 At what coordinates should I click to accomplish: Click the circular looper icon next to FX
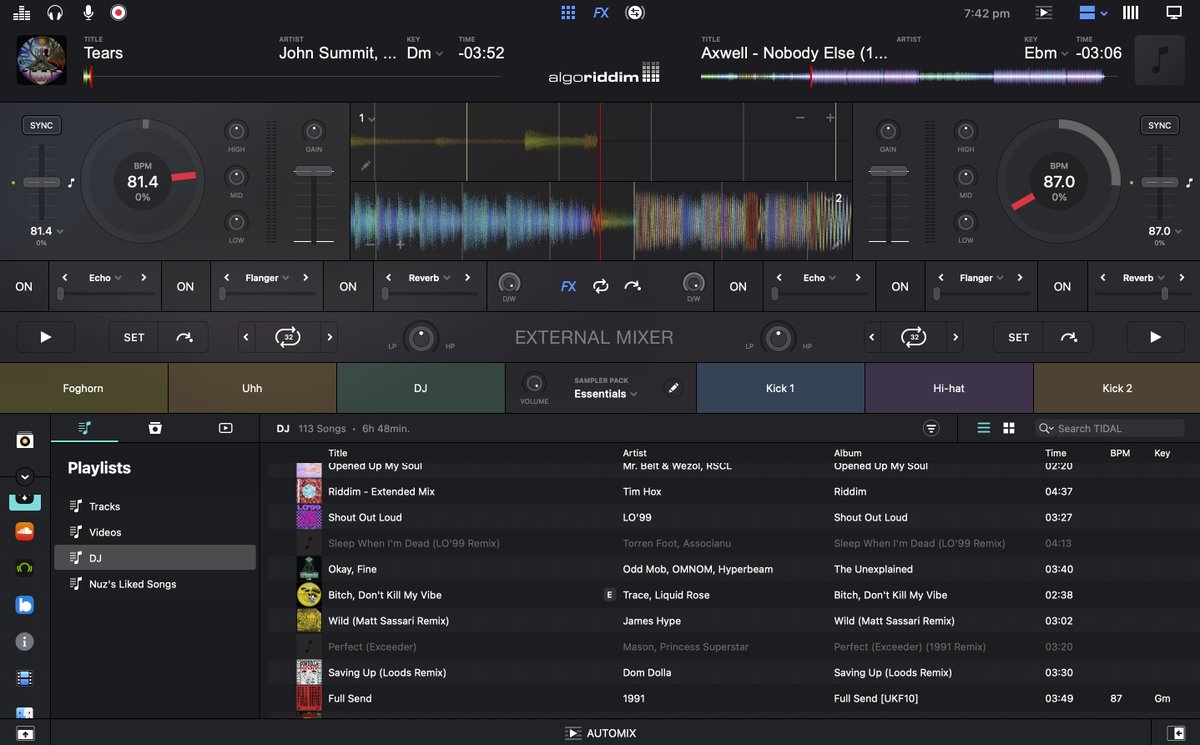tap(634, 13)
